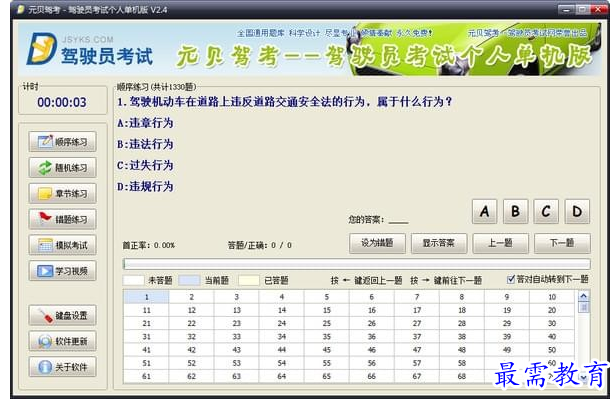Start 随机练习 random practice
The width and height of the screenshot is (616, 406).
[x=62, y=168]
